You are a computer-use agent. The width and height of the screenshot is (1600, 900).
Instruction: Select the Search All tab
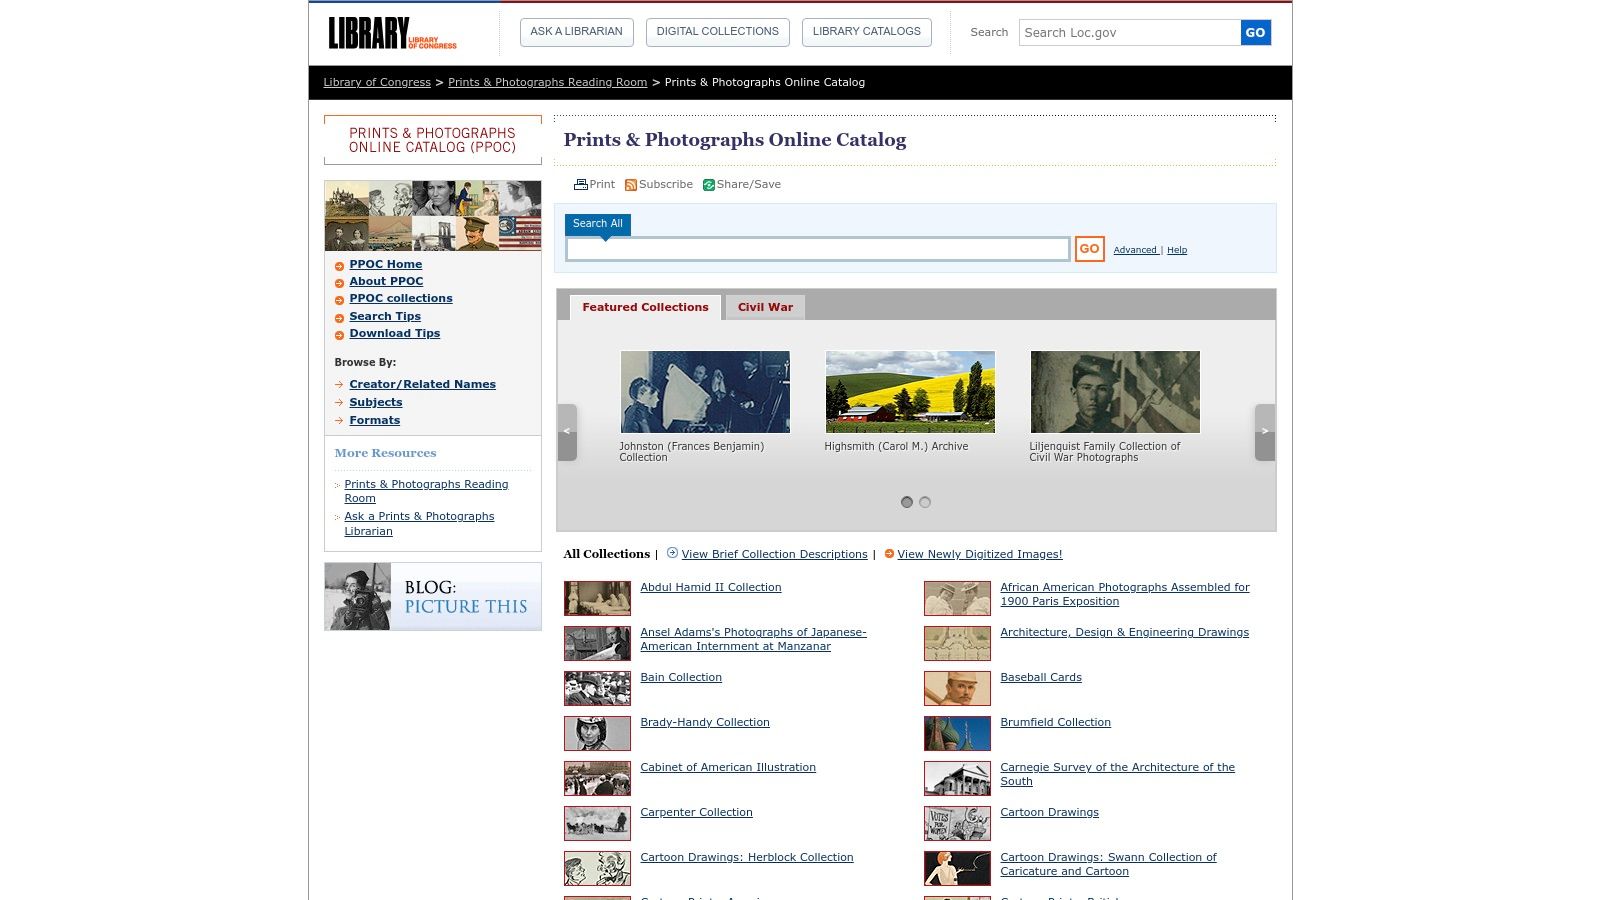pyautogui.click(x=597, y=224)
